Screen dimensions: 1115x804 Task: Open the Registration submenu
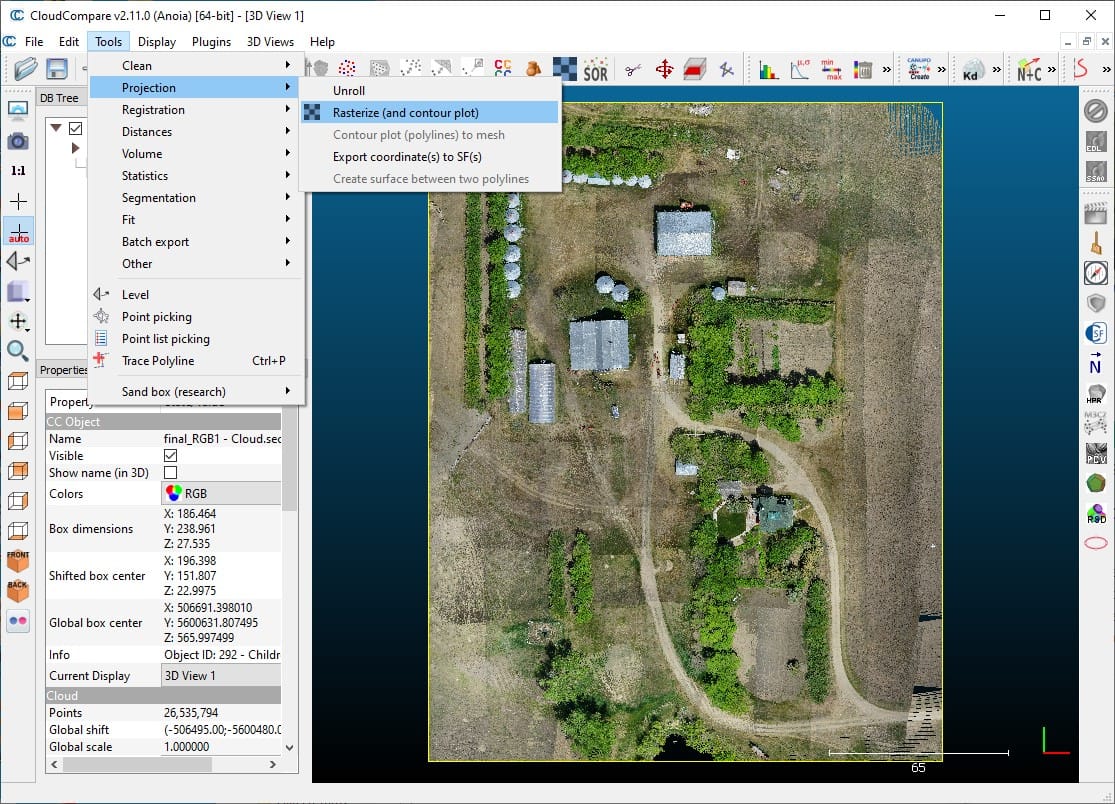coord(197,109)
